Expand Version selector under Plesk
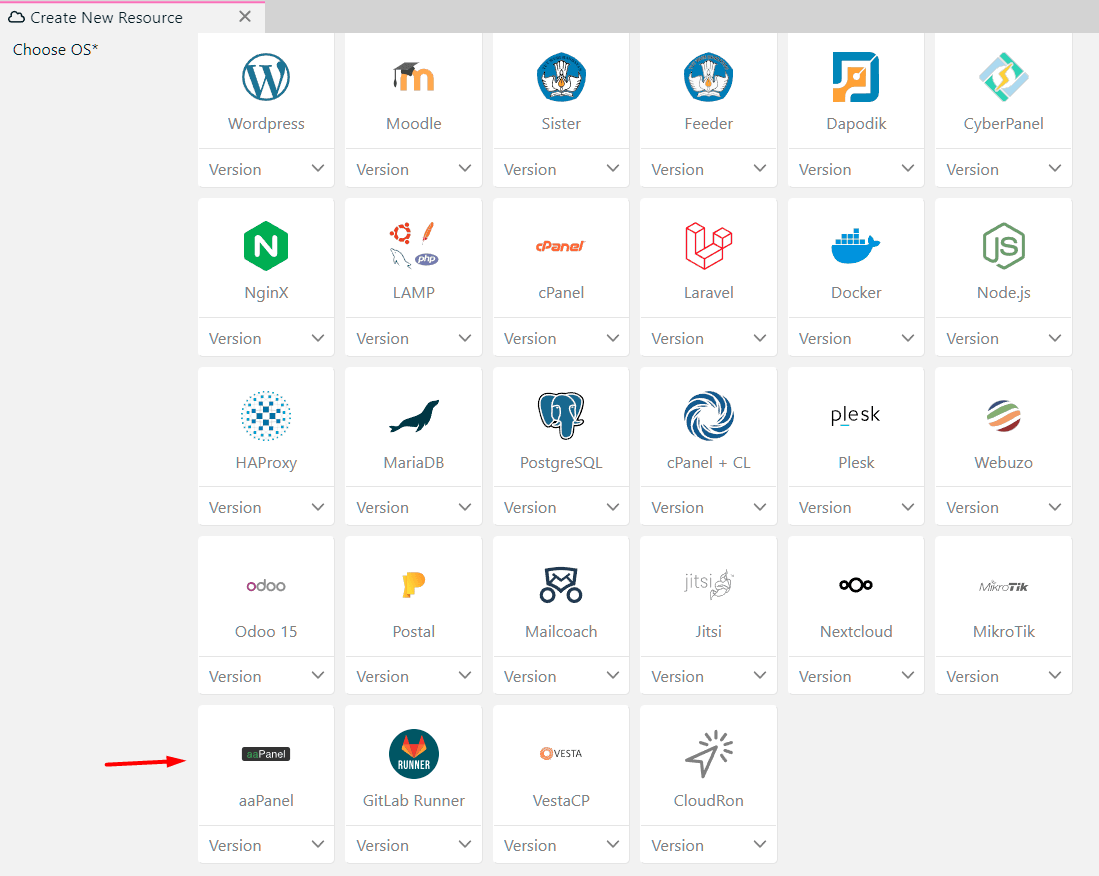The height and width of the screenshot is (876, 1099). 856,507
